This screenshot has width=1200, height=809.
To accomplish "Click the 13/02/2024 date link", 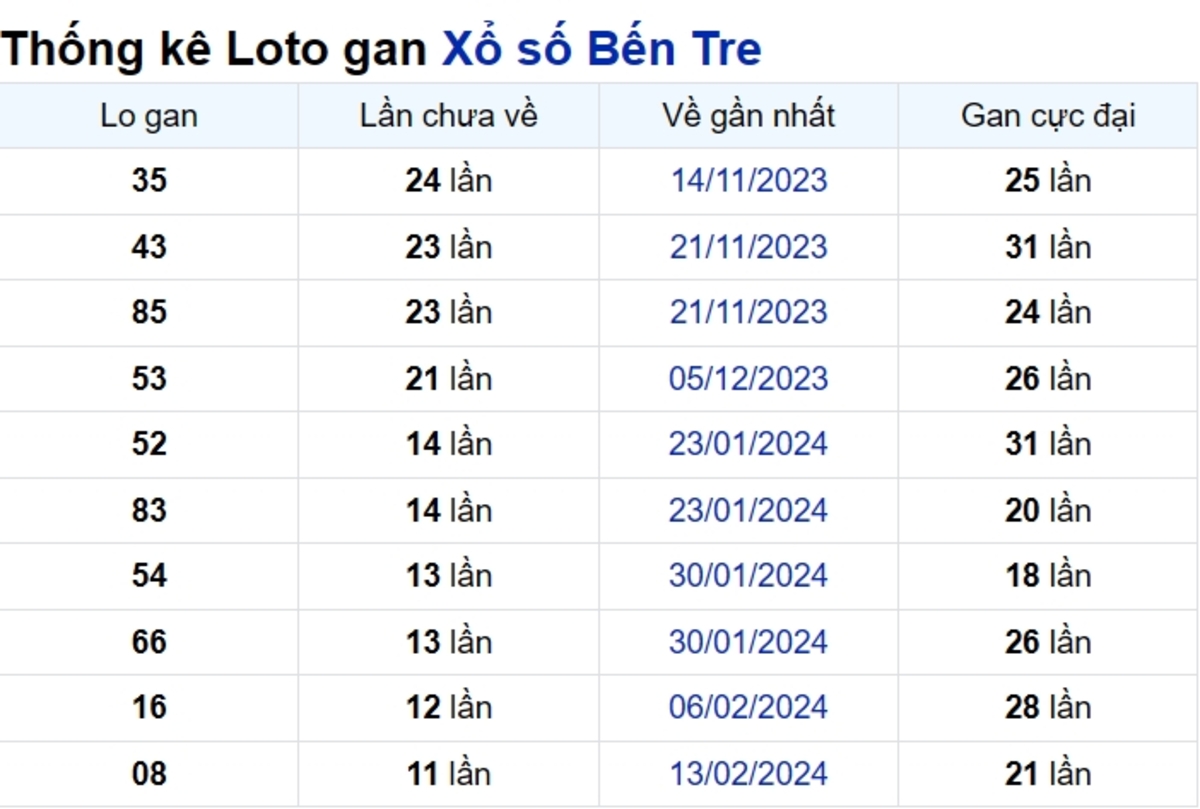I will pos(749,774).
